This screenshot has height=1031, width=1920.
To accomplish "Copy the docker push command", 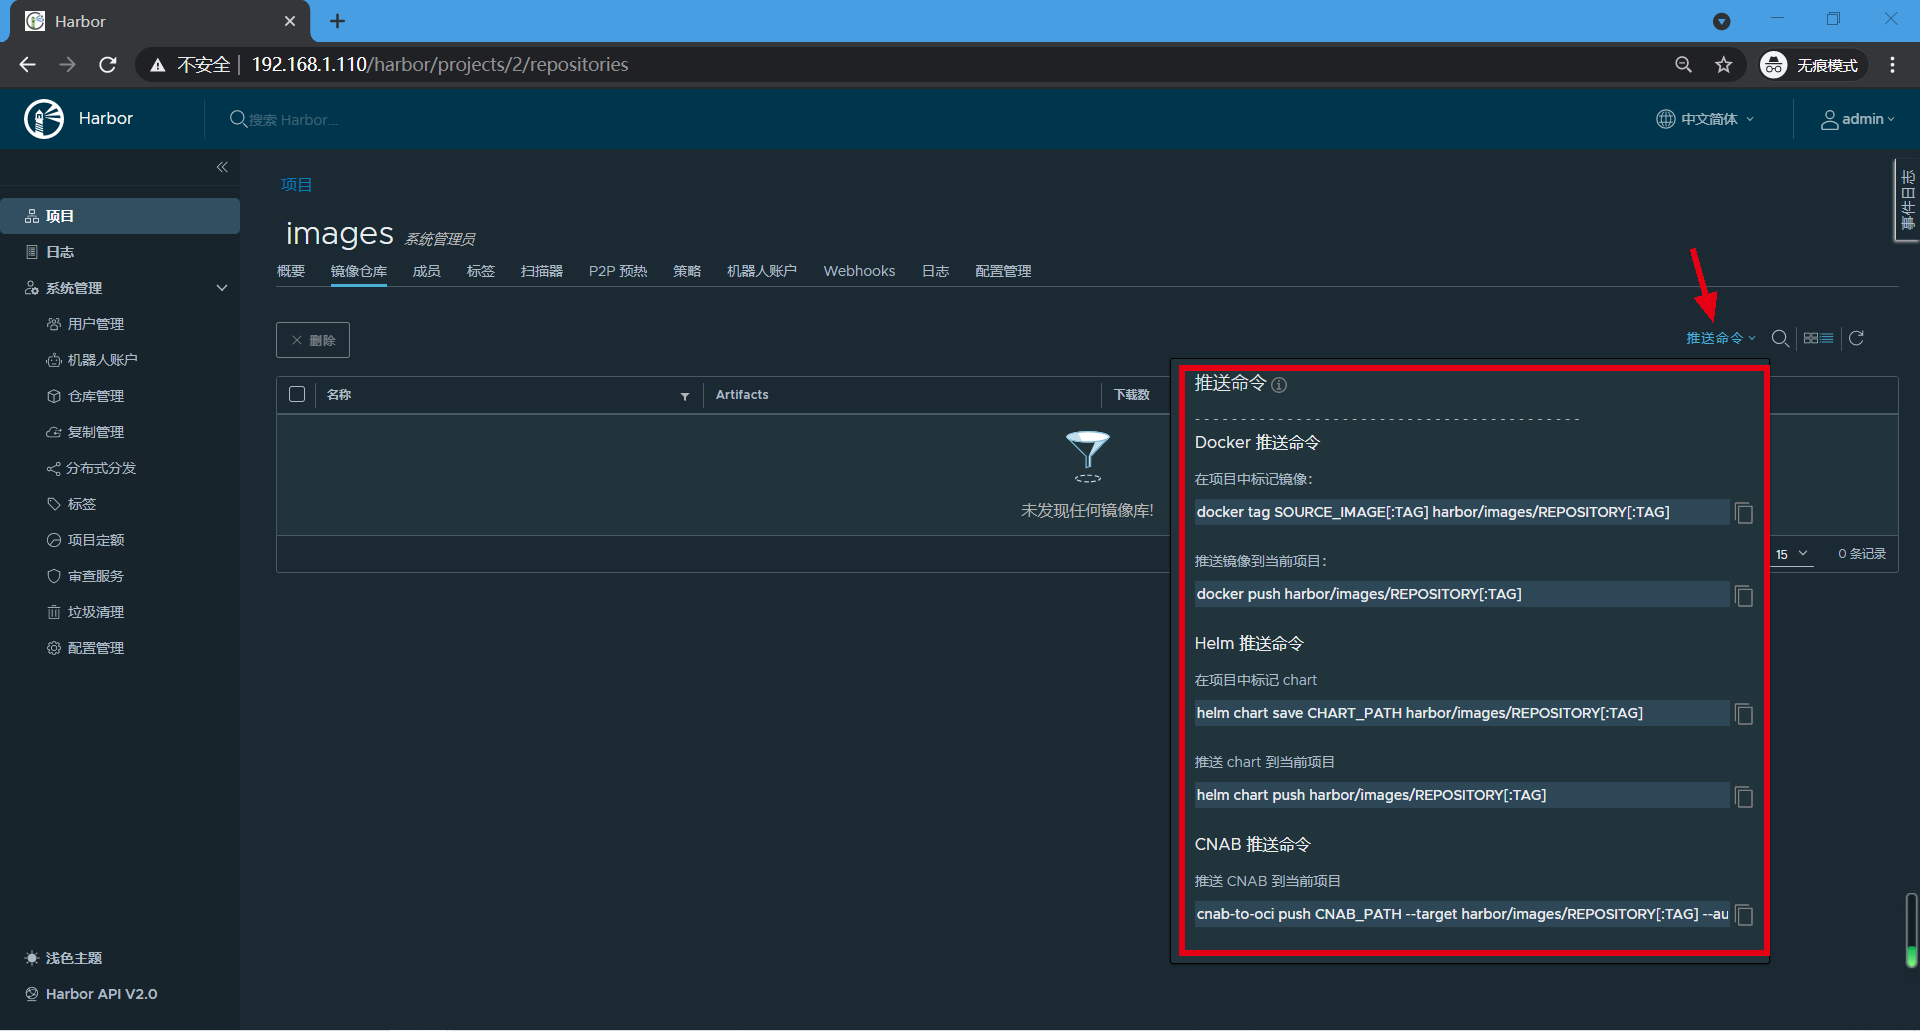I will pyautogui.click(x=1744, y=596).
